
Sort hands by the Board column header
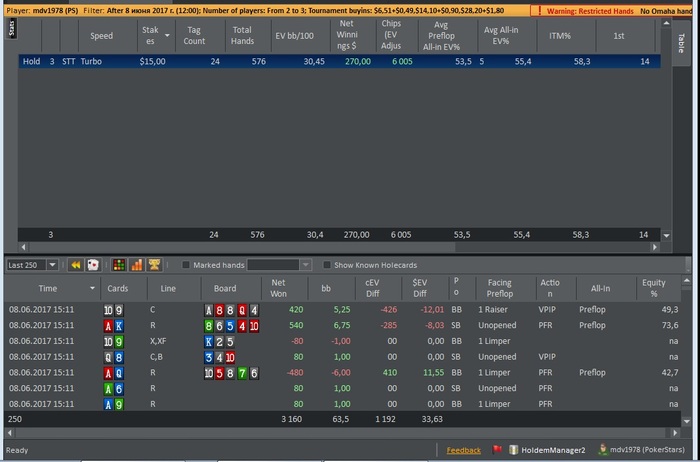tap(225, 288)
